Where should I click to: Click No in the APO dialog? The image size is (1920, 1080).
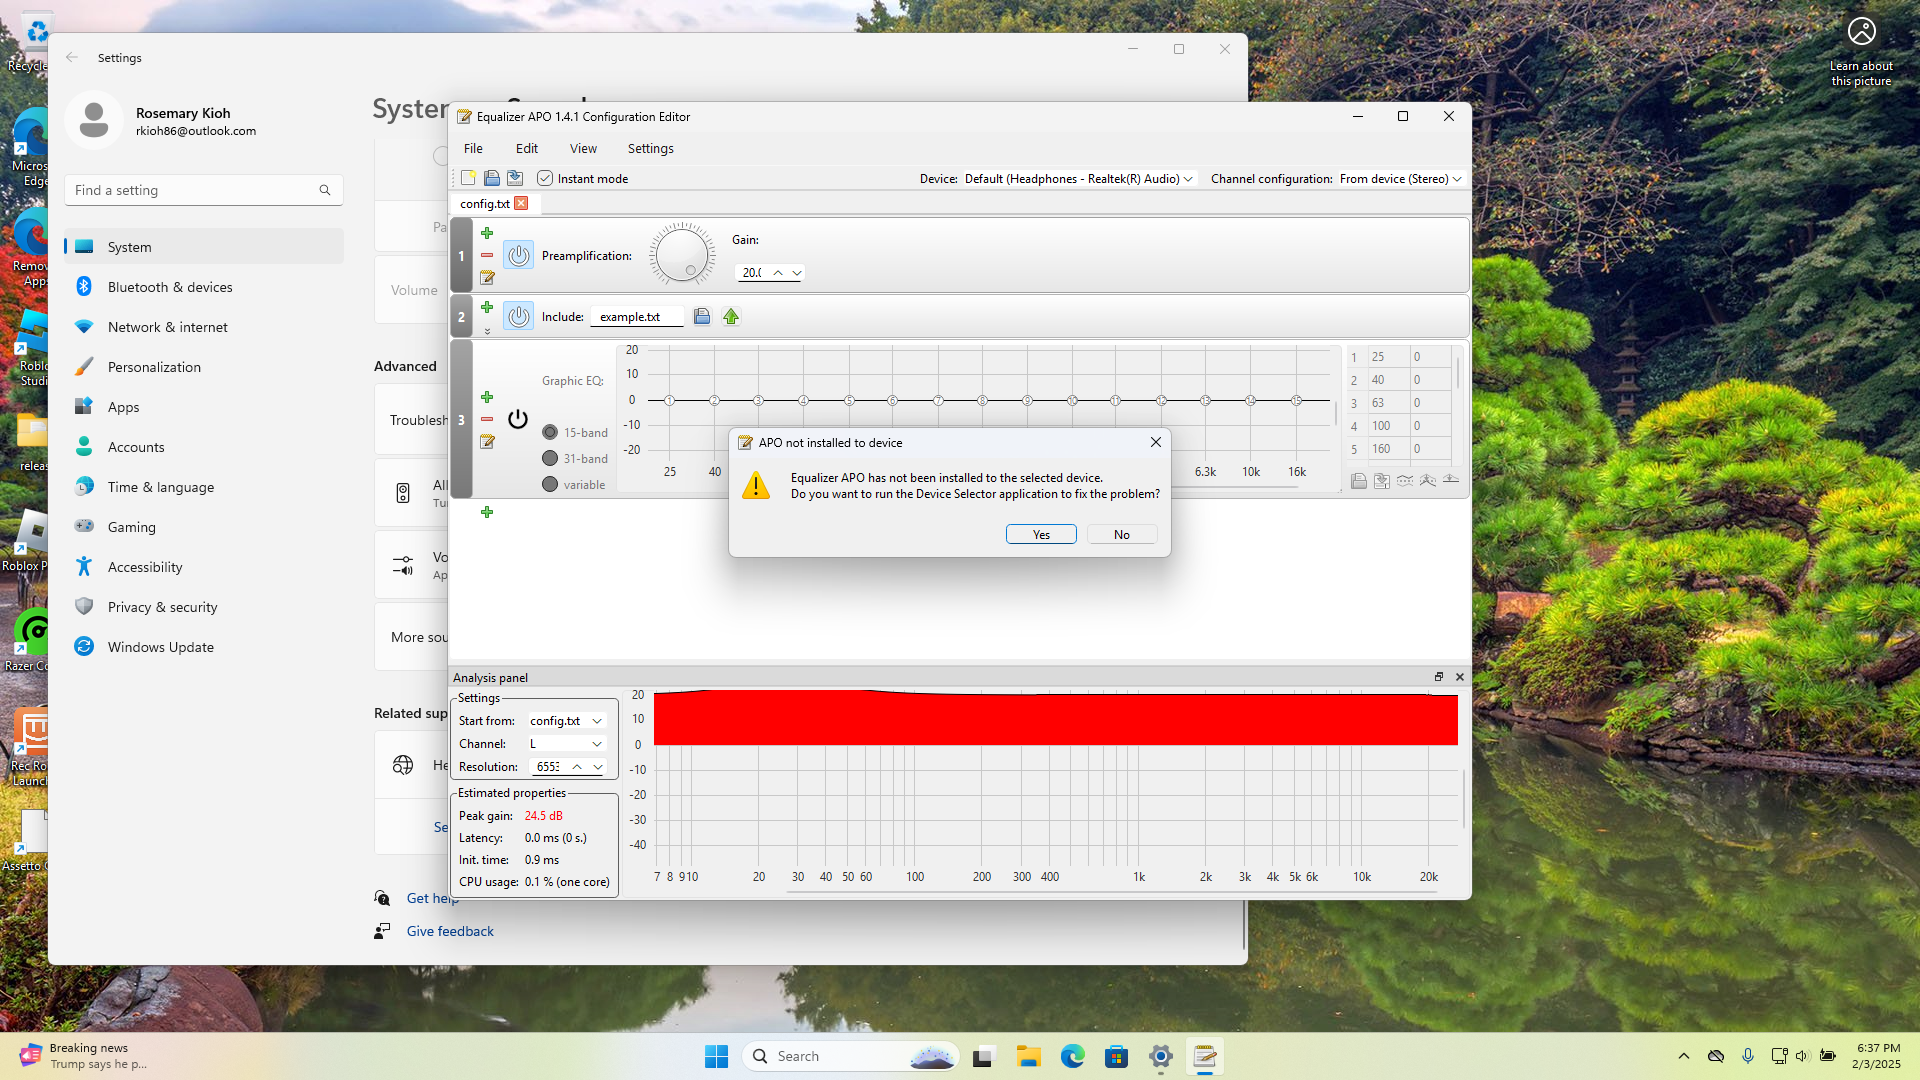[x=1122, y=534]
